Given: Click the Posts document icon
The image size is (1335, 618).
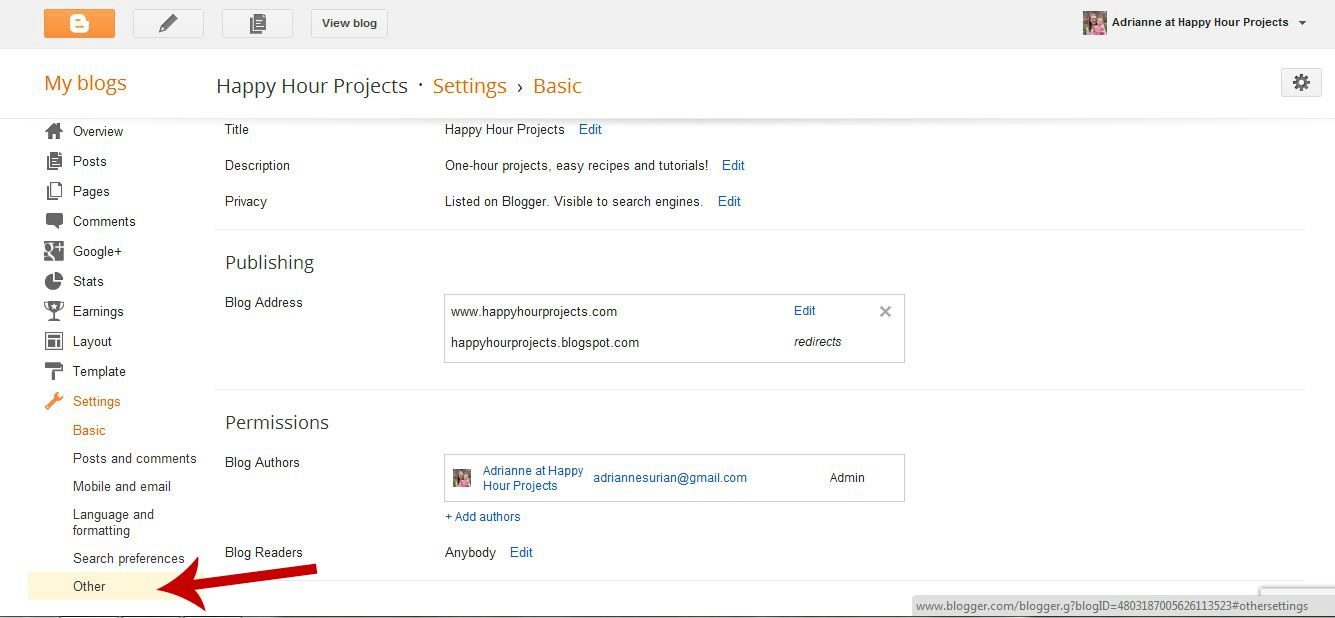Looking at the screenshot, I should pyautogui.click(x=54, y=161).
